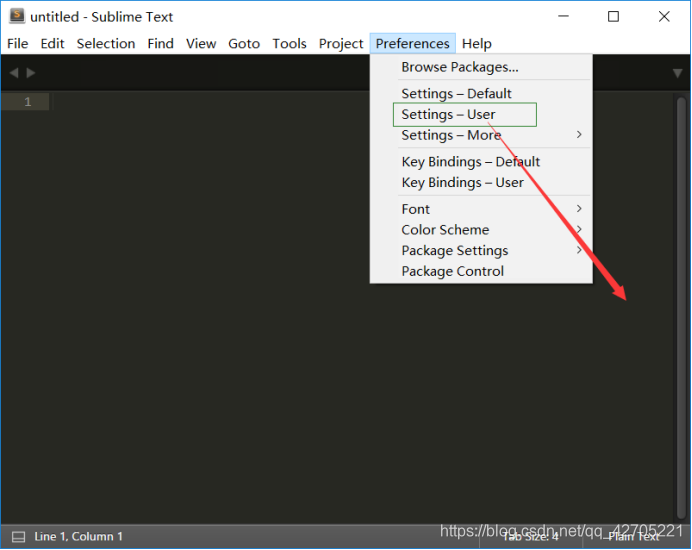Select Package Control menu entry

pyautogui.click(x=481, y=271)
